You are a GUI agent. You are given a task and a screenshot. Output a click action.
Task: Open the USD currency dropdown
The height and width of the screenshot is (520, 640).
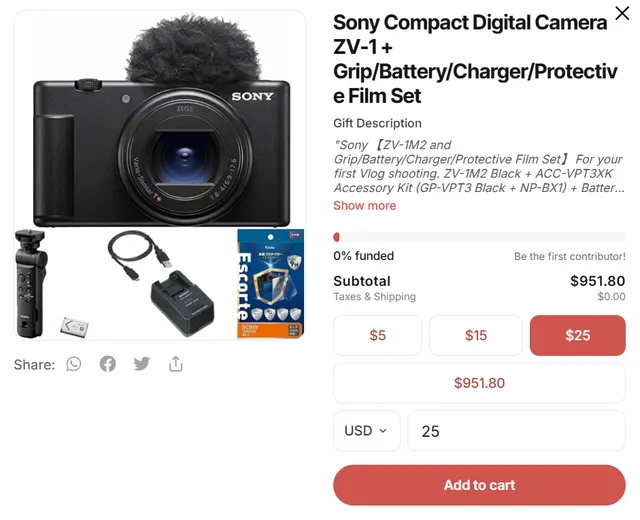click(366, 431)
